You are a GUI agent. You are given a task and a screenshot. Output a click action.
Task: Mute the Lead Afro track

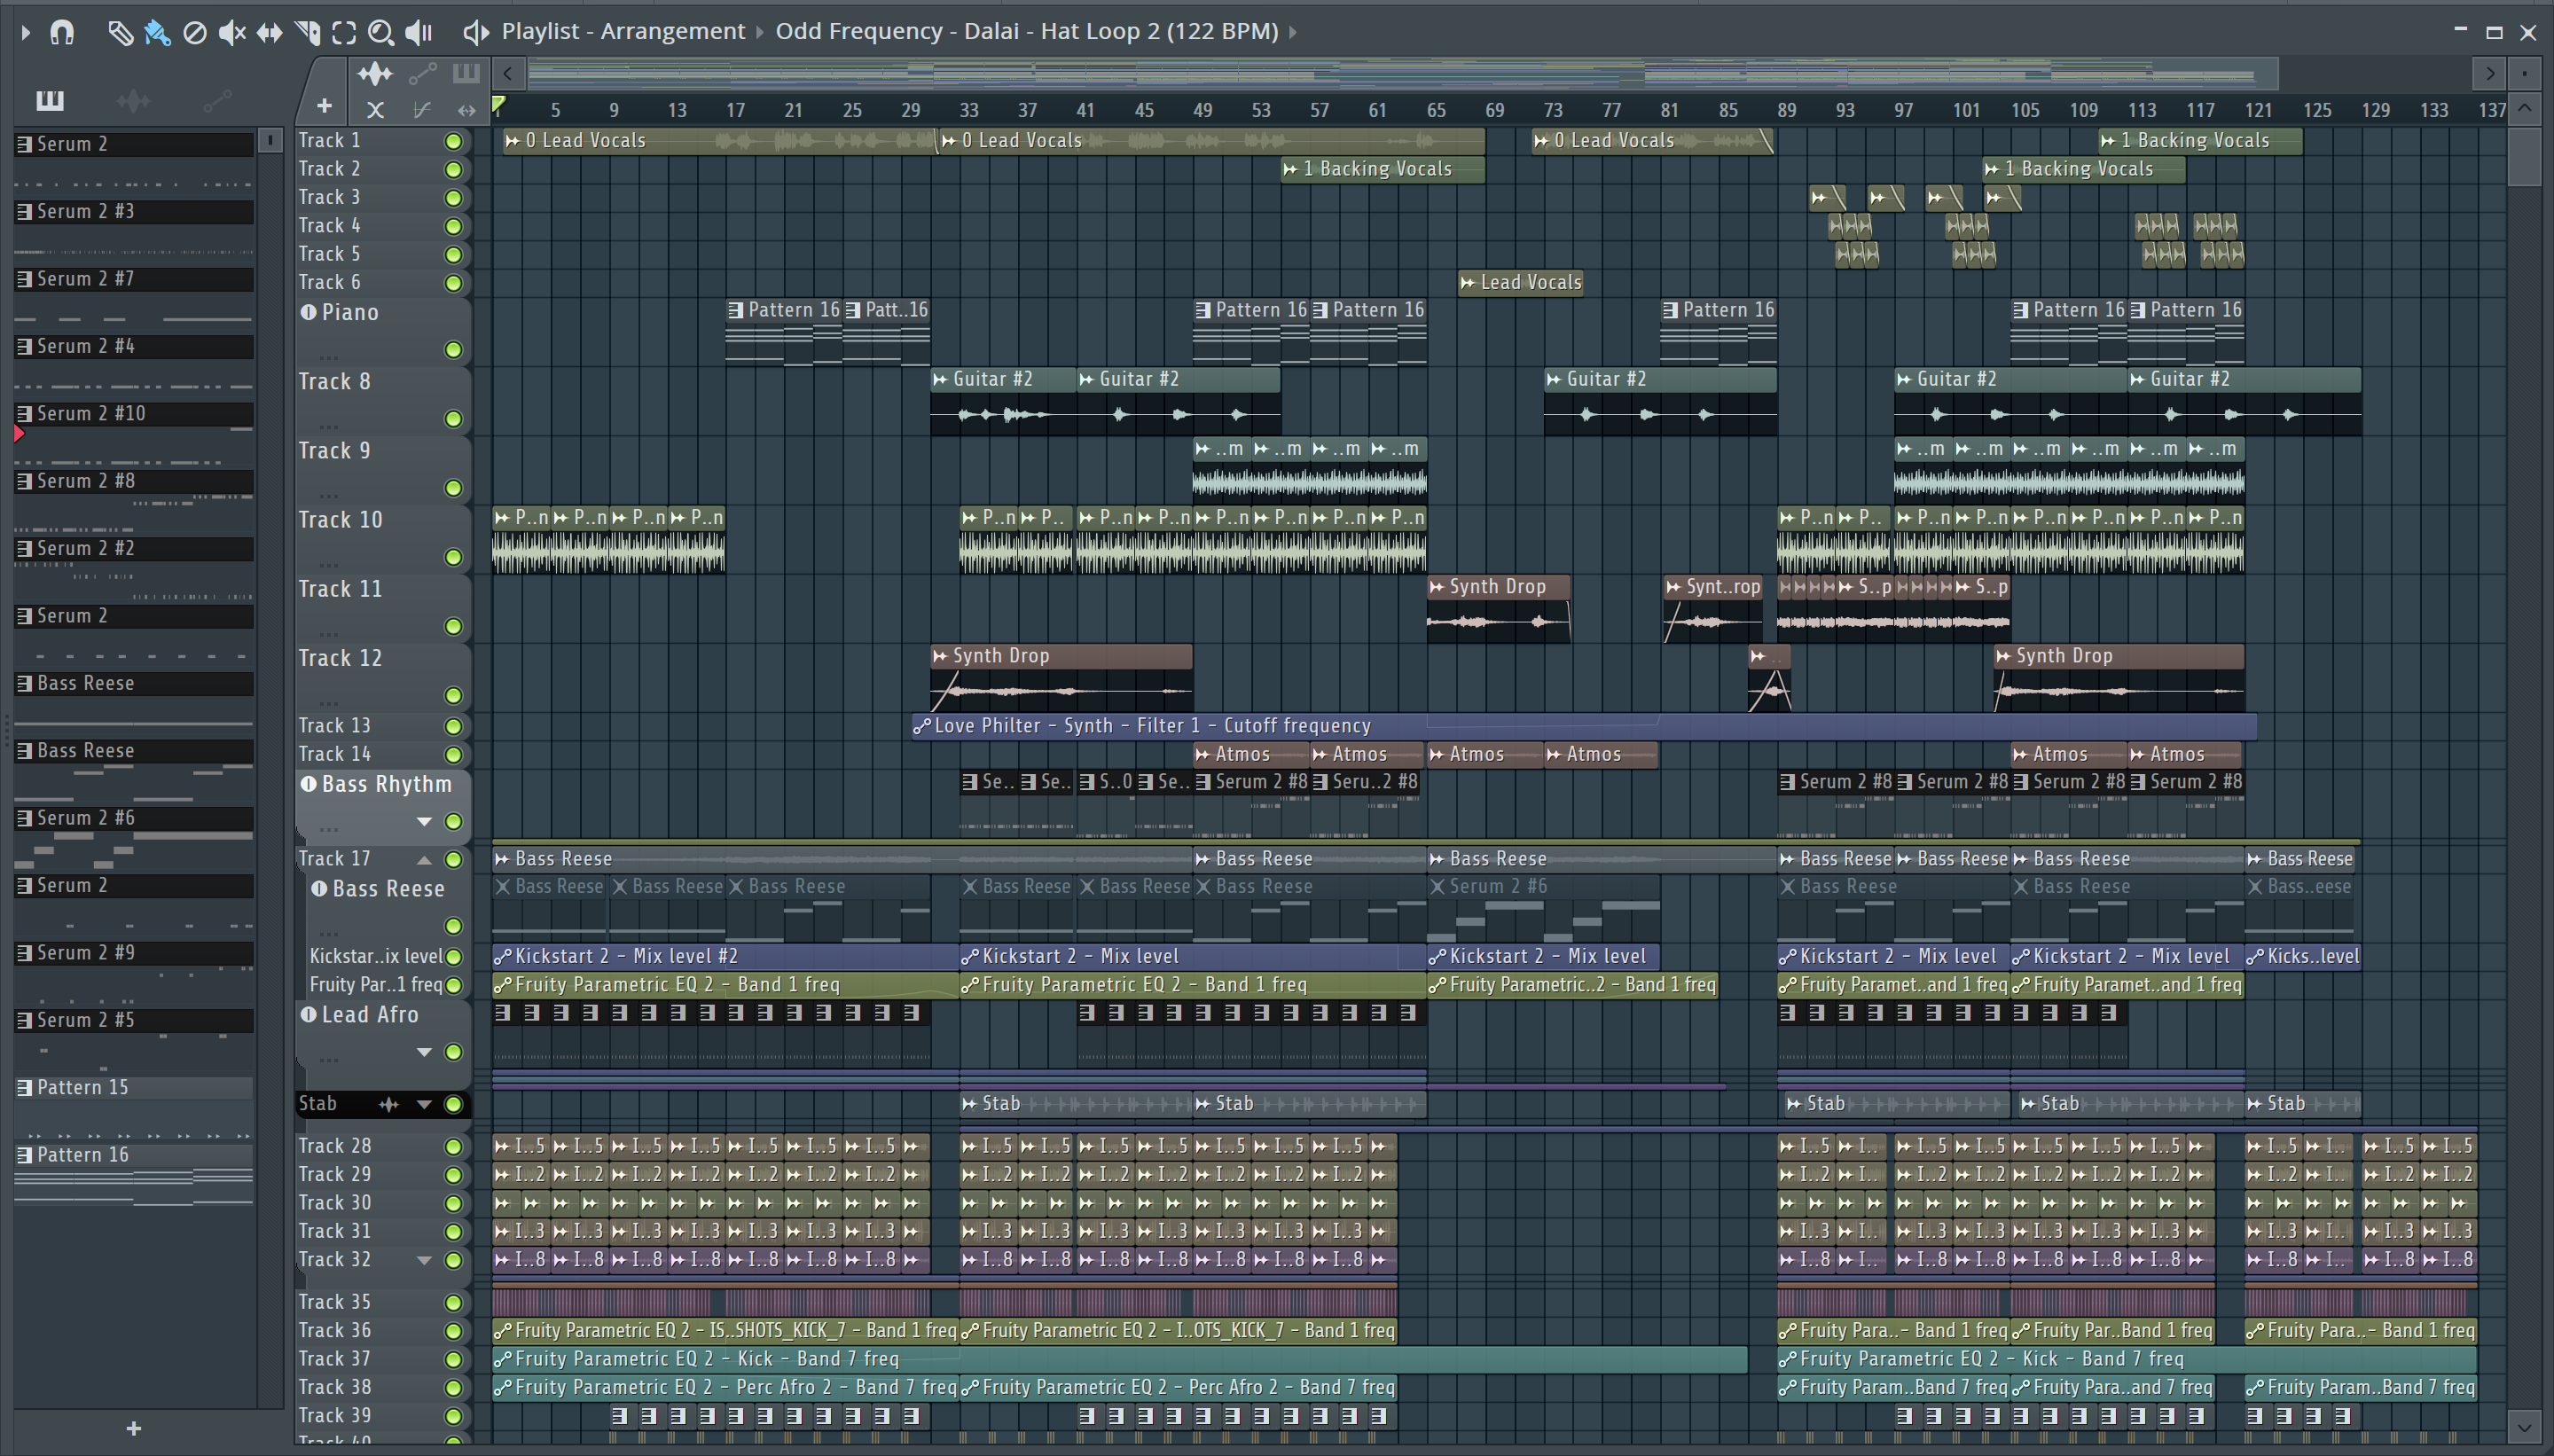(453, 1052)
